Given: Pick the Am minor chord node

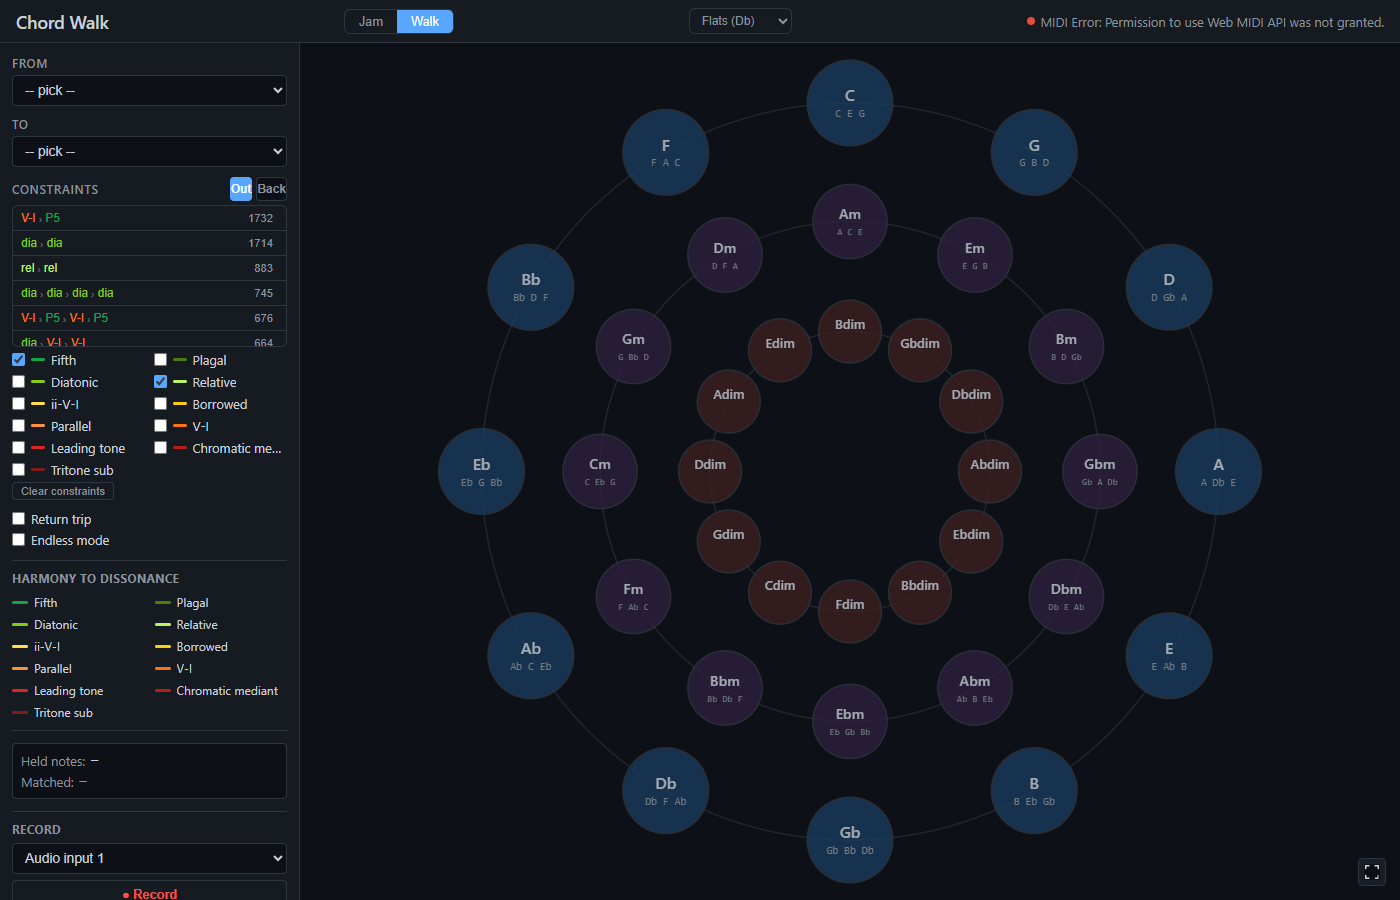Looking at the screenshot, I should 850,221.
